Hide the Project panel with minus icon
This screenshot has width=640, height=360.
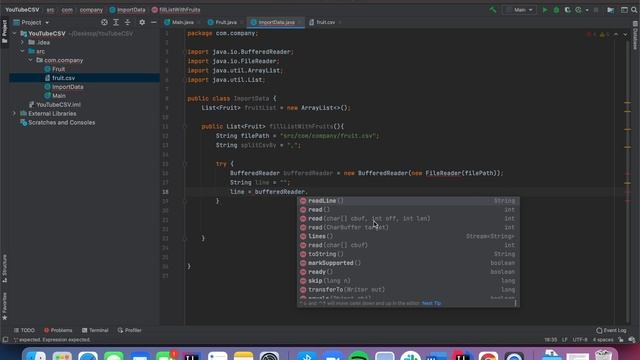153,22
